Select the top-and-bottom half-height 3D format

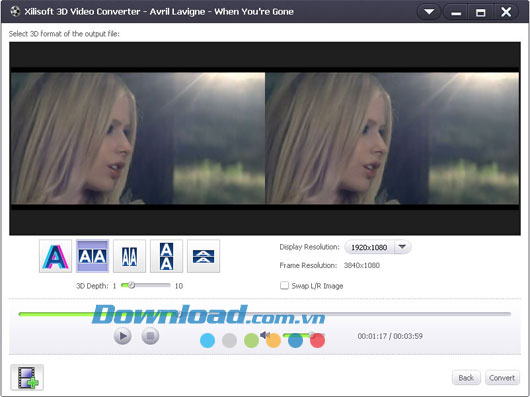point(203,256)
